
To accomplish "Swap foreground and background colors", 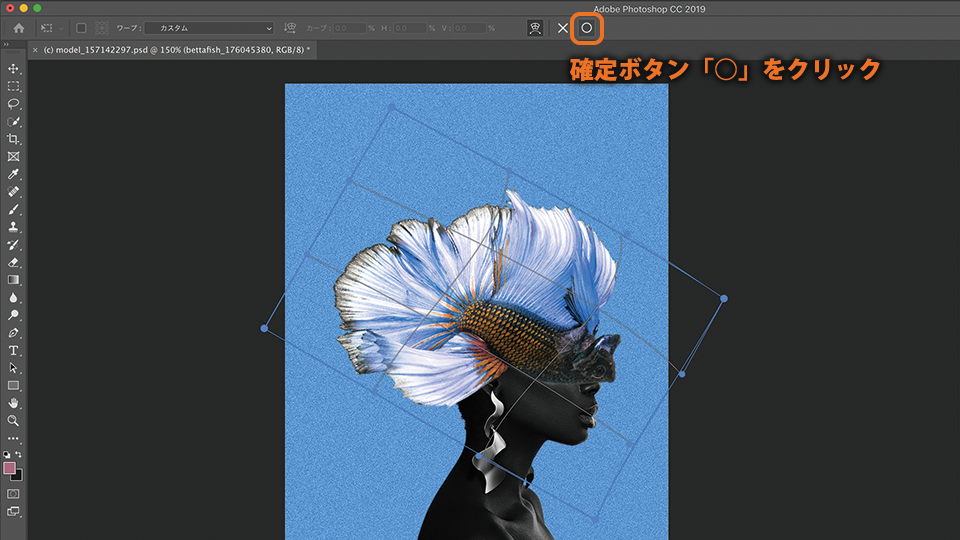I will click(x=18, y=454).
